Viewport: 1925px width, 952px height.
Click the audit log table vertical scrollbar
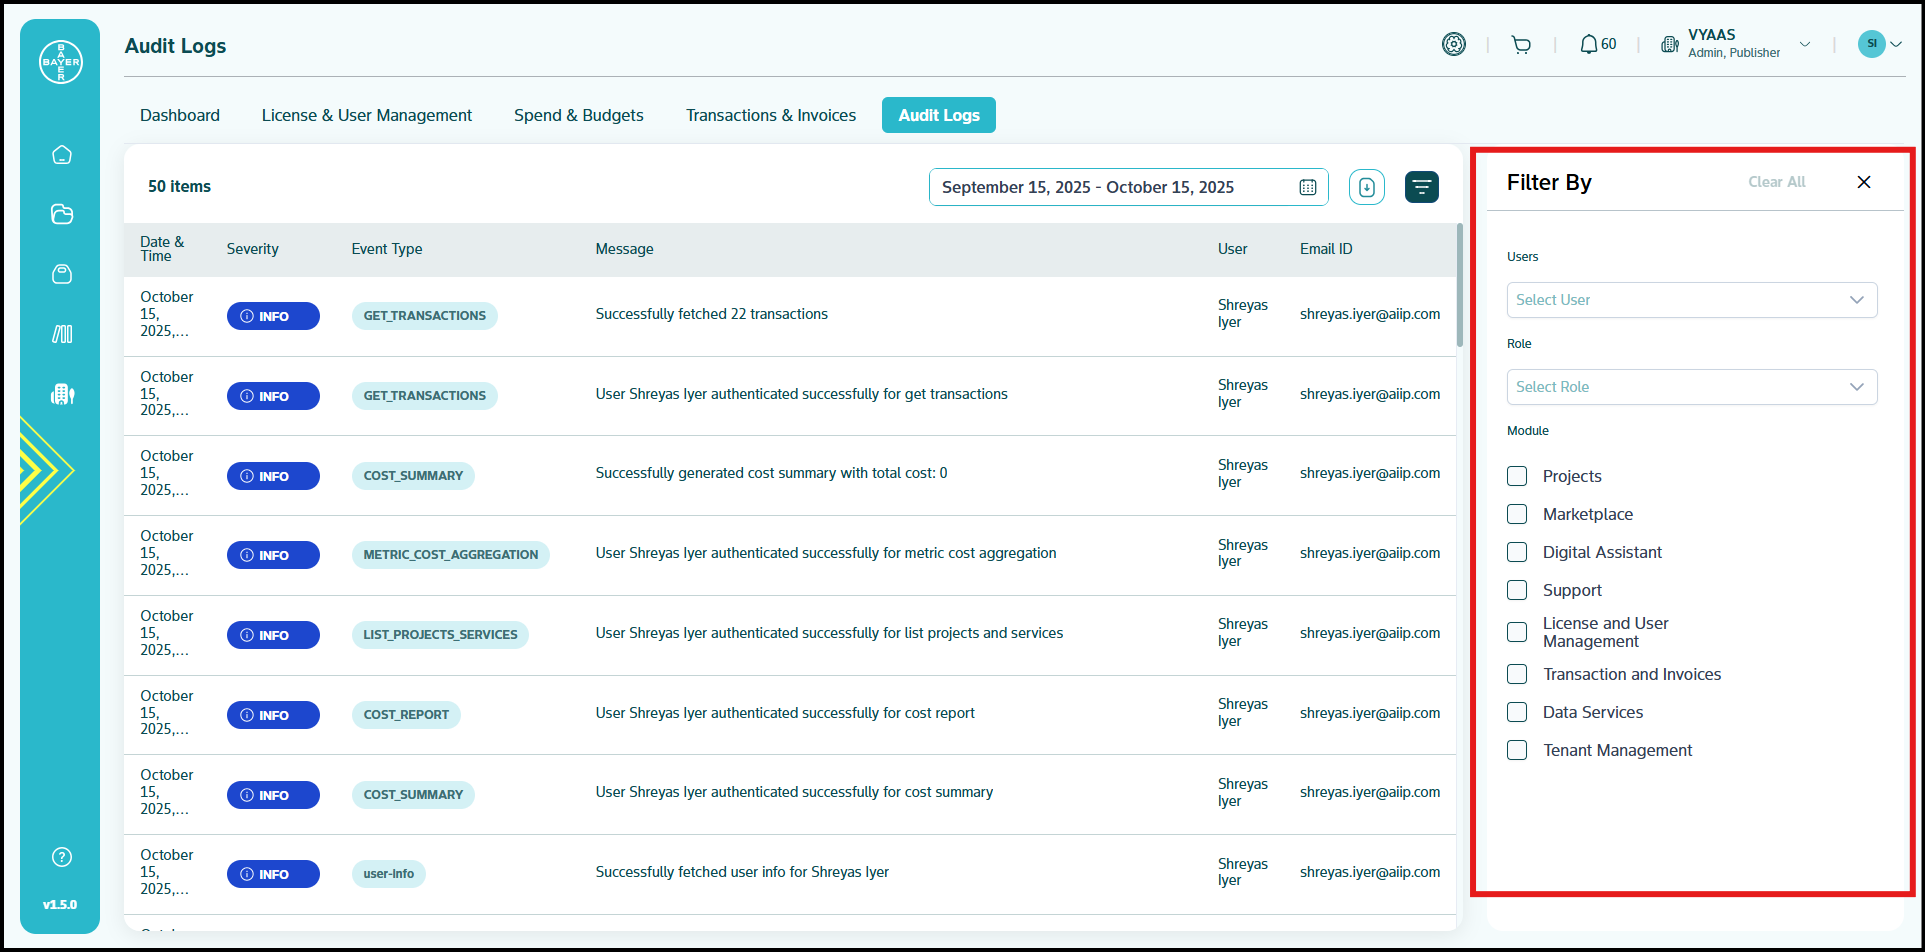(1459, 290)
